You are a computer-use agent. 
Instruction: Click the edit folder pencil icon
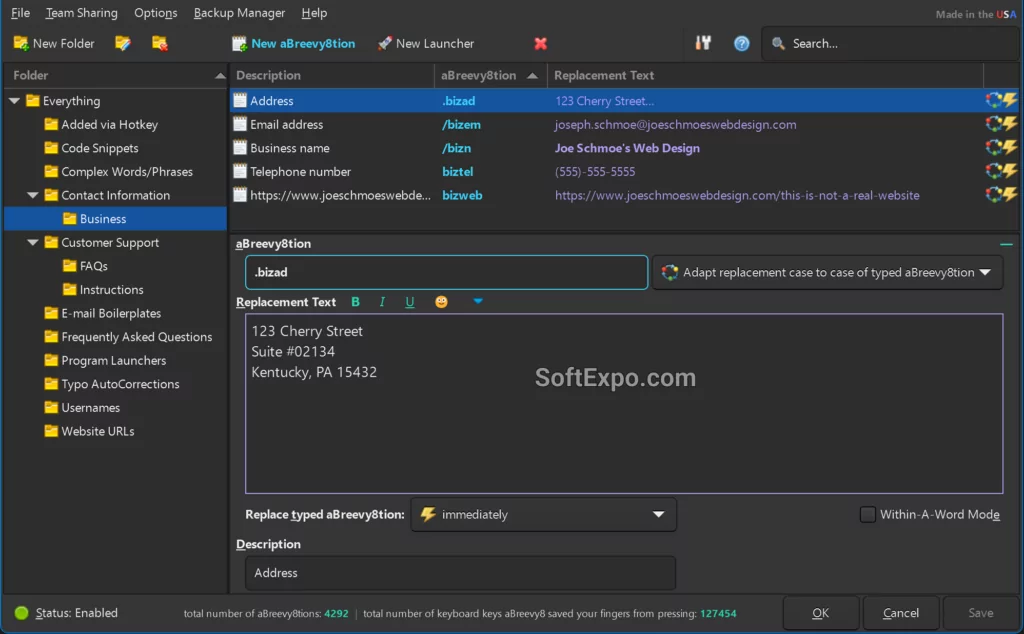[x=123, y=44]
